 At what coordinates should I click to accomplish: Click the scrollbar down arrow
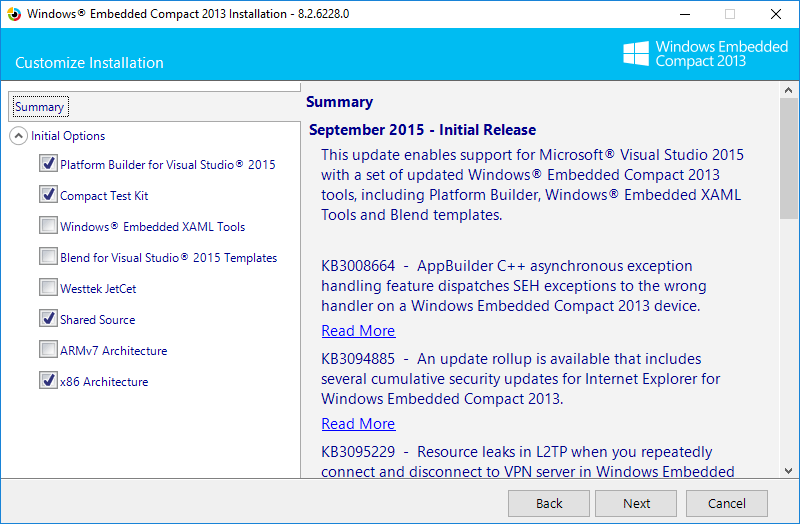(x=789, y=470)
